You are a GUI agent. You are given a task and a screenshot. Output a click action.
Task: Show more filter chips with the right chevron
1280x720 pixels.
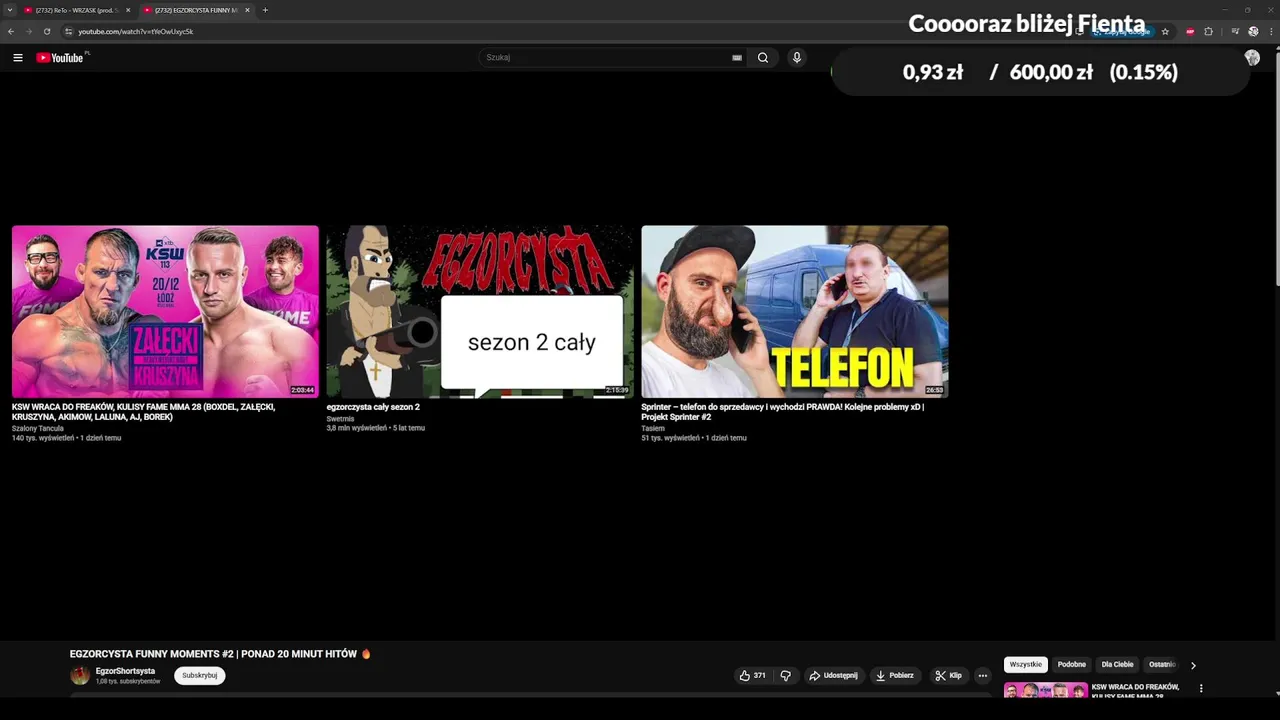1193,665
